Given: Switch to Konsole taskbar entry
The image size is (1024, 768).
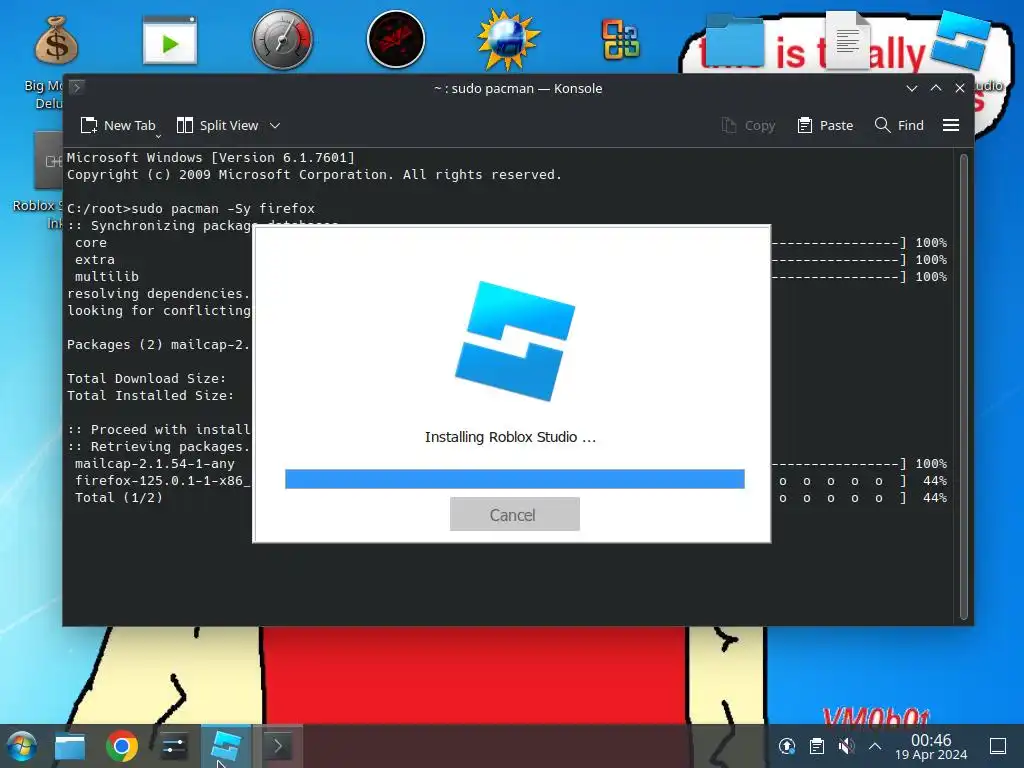Looking at the screenshot, I should point(278,746).
